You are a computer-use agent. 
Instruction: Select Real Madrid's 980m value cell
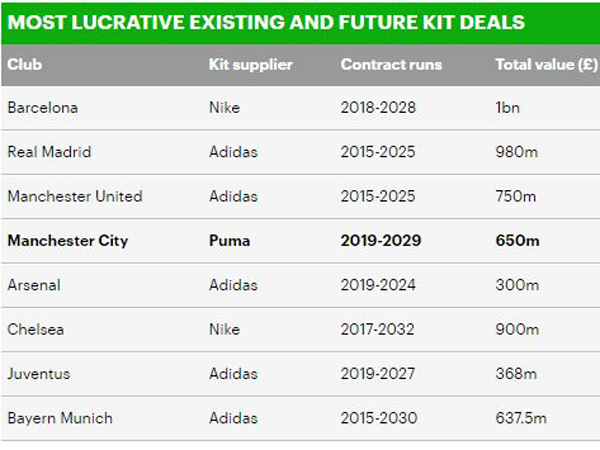515,152
